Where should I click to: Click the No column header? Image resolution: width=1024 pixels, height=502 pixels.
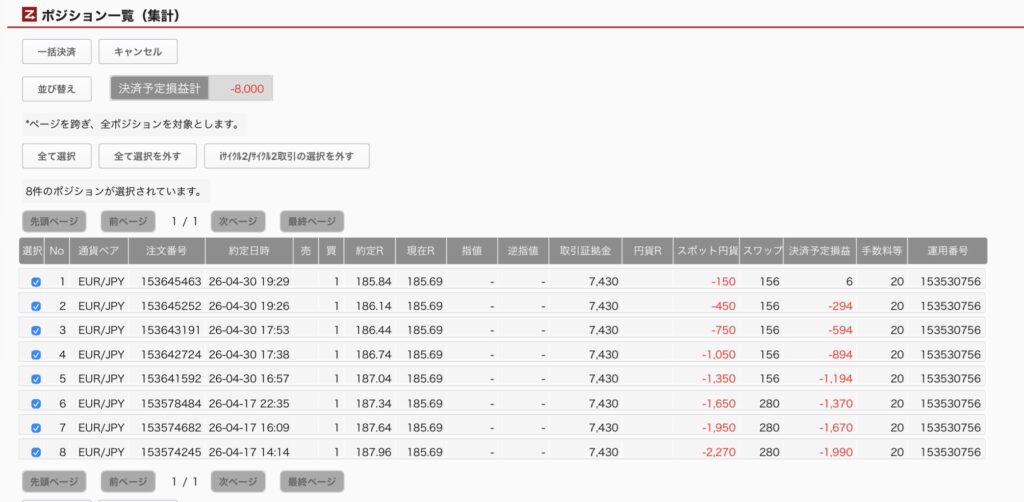point(57,251)
